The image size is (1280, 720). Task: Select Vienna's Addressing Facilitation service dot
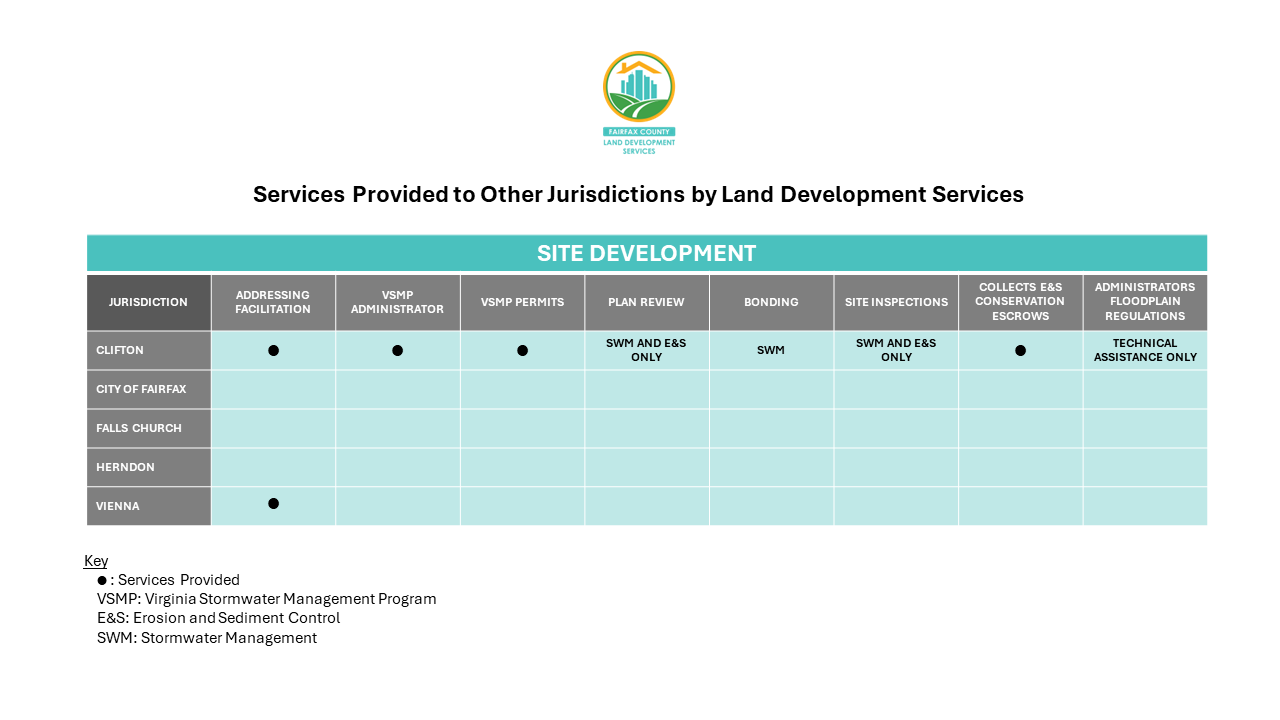coord(273,504)
